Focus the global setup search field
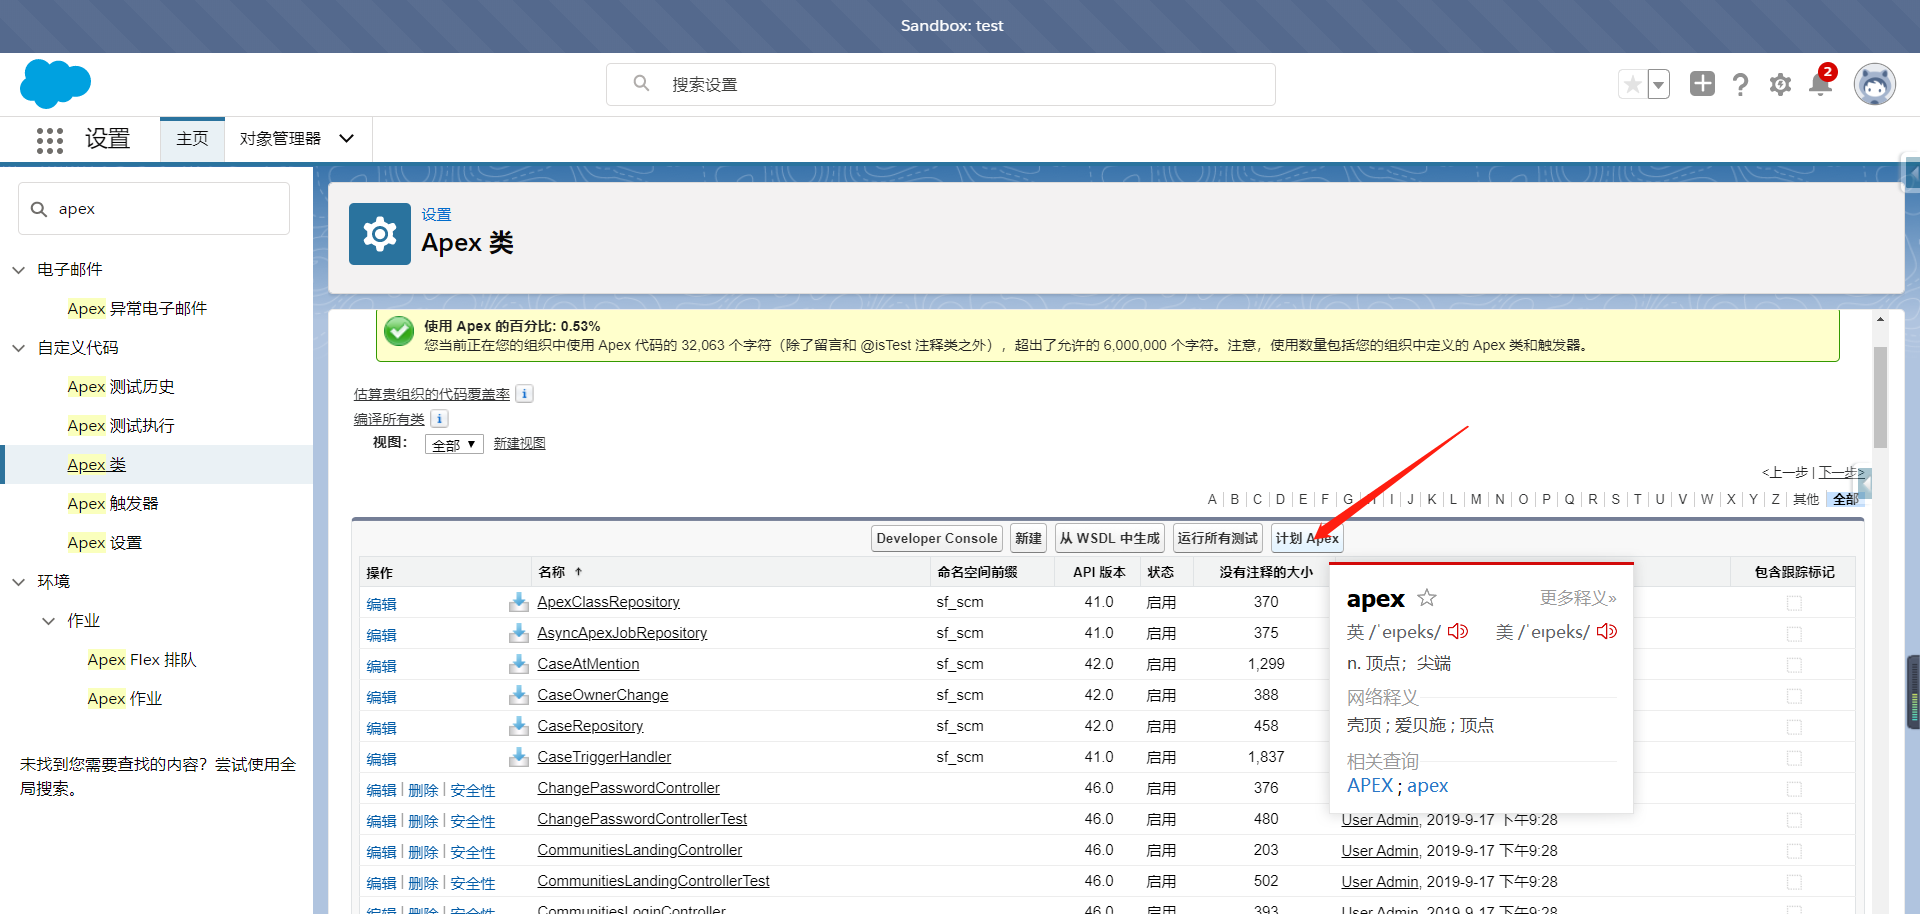The image size is (1920, 914). [x=940, y=84]
